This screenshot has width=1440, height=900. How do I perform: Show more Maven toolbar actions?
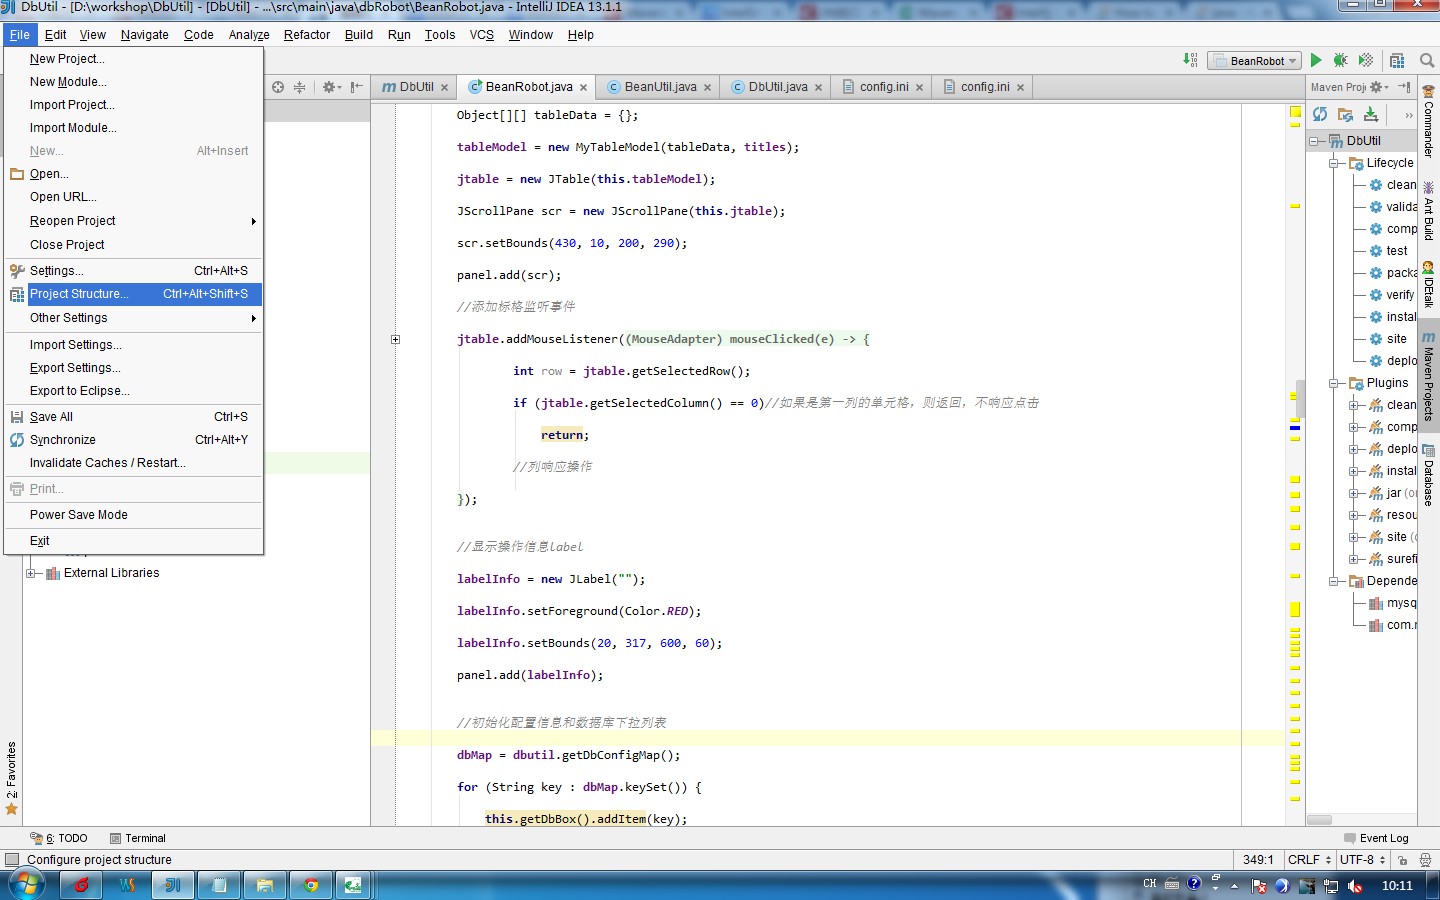click(1408, 115)
